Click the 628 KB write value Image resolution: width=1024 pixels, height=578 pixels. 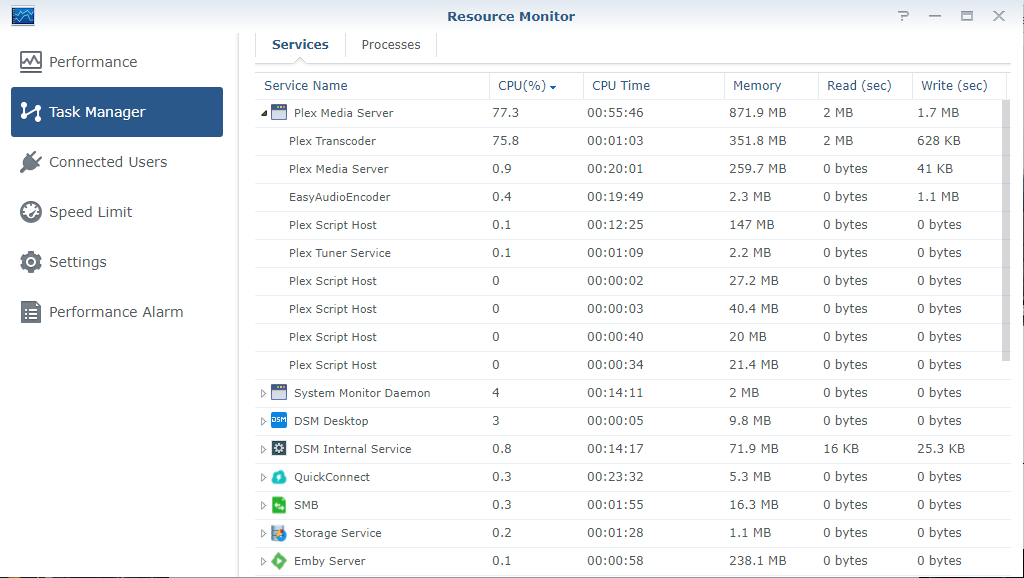[938, 140]
